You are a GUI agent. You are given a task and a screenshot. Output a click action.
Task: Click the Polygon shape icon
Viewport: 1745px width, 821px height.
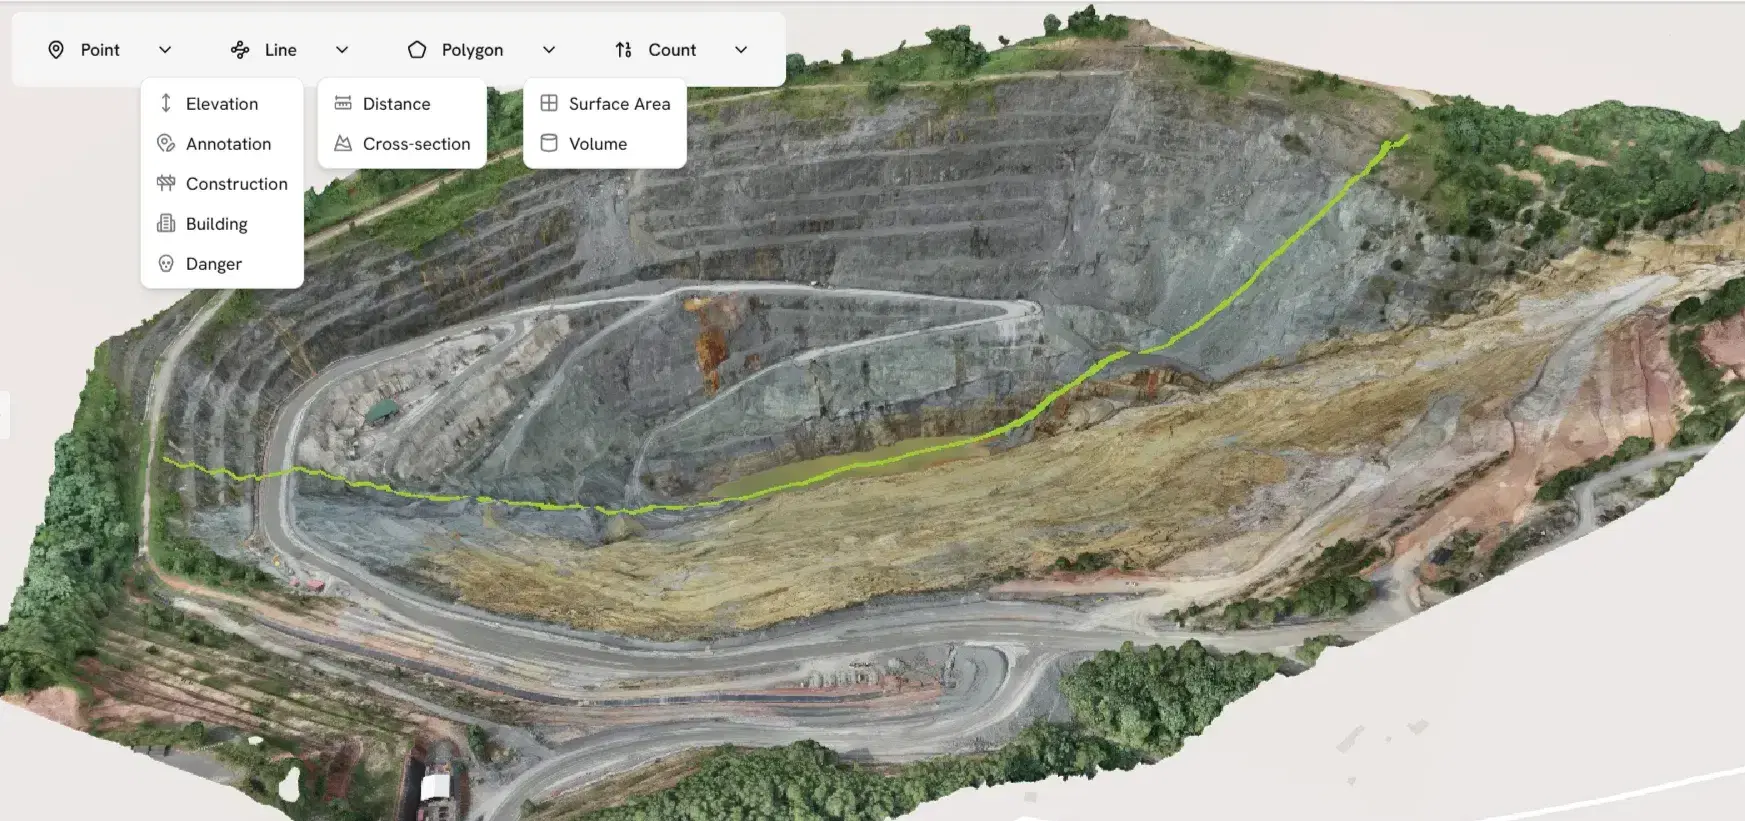(x=417, y=50)
